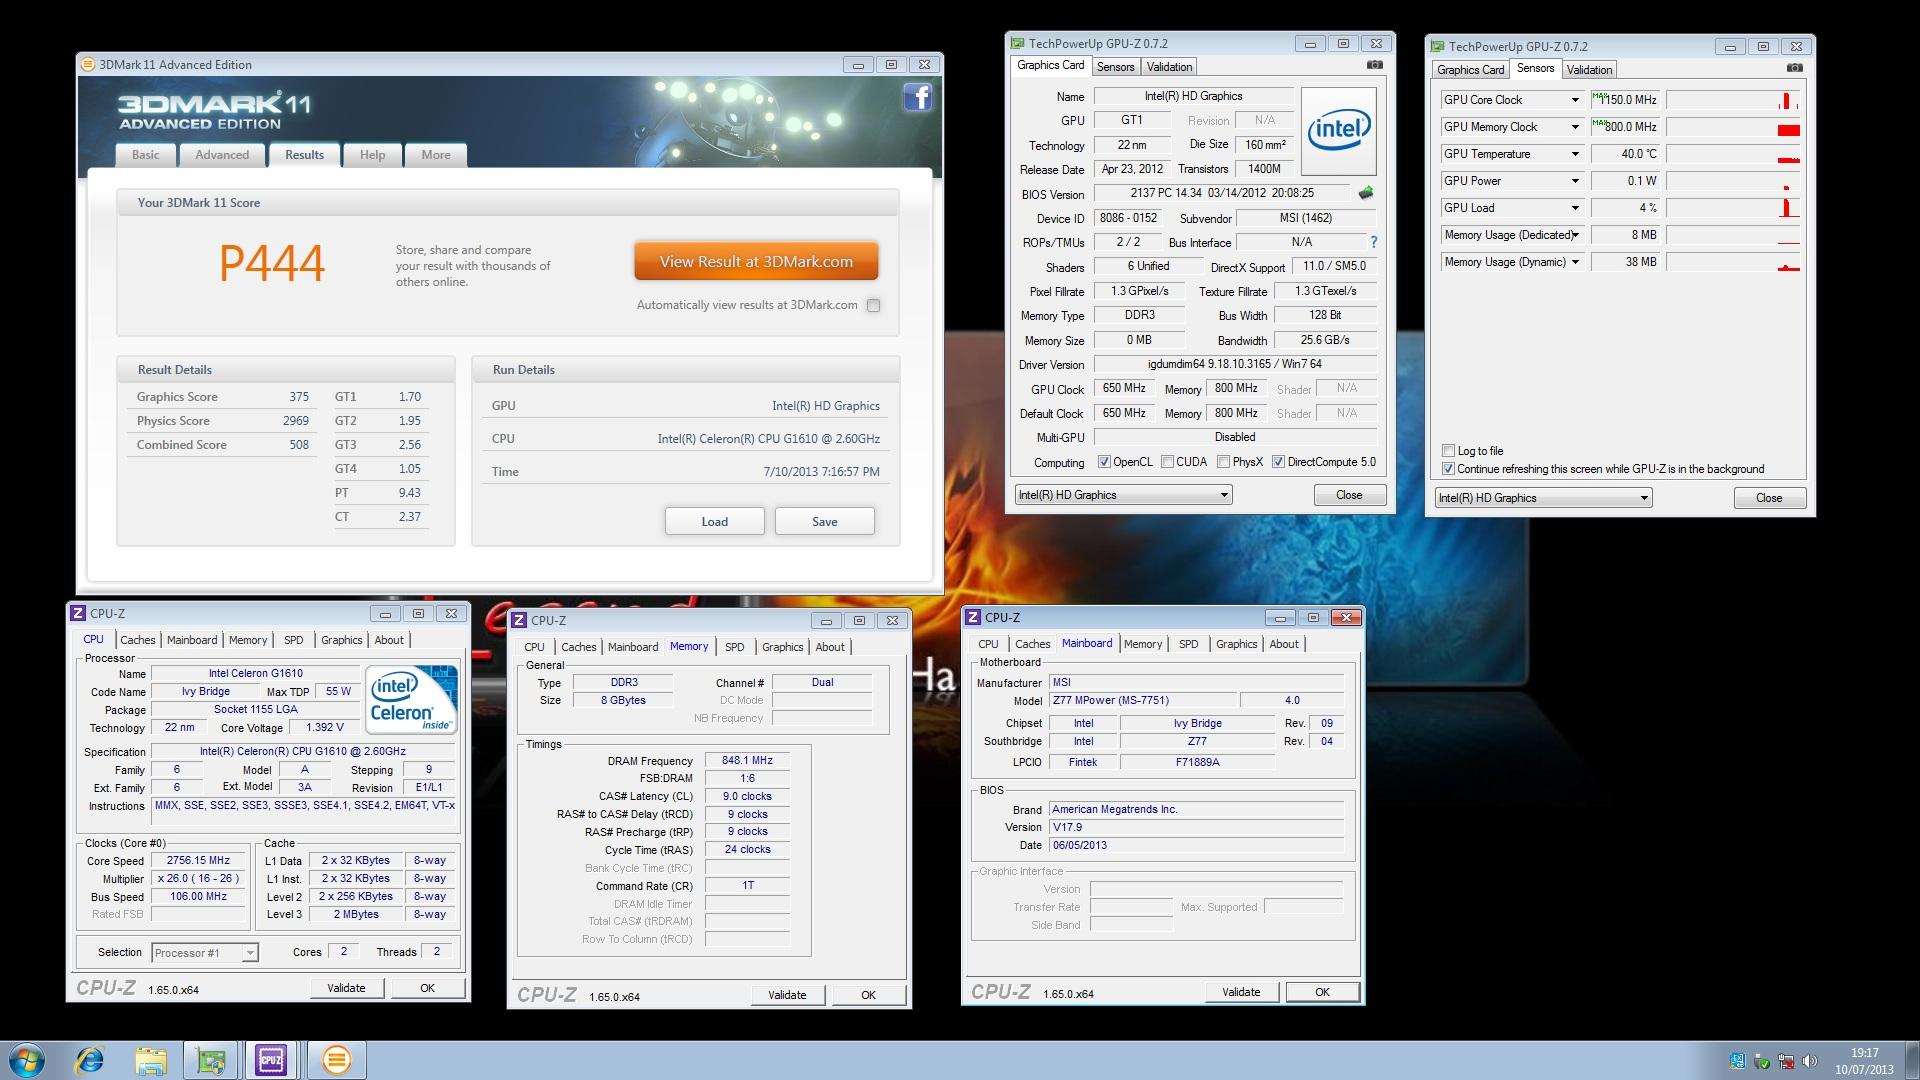Viewport: 1920px width, 1080px height.
Task: Click the blue utility tray icon
Action: tap(1737, 1061)
